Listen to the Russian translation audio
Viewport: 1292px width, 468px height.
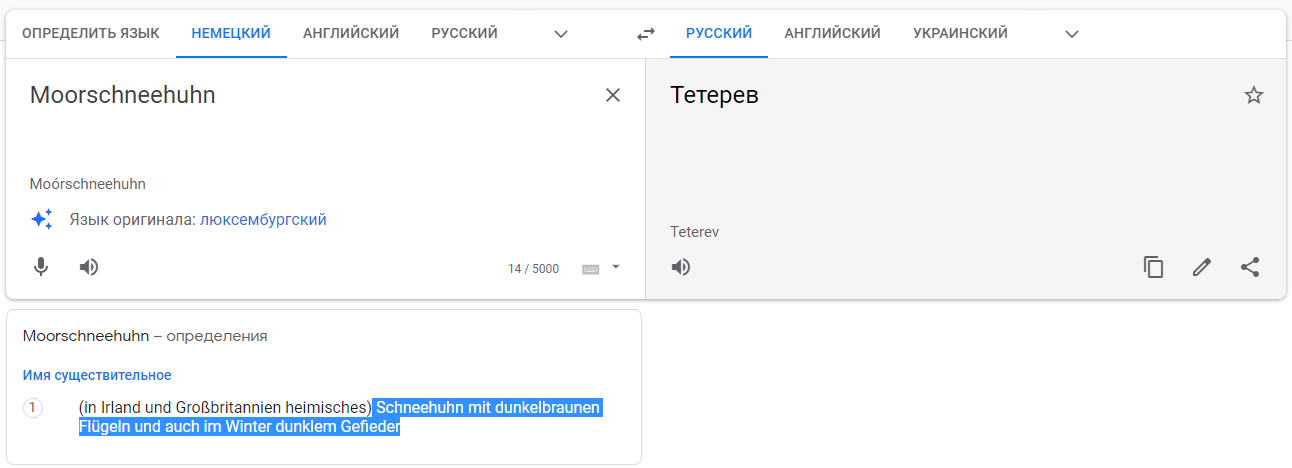point(681,267)
